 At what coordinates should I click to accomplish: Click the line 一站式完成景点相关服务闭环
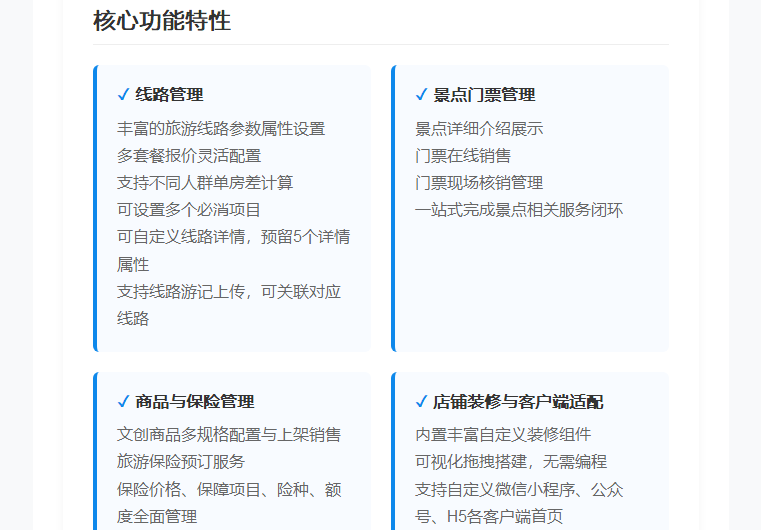click(519, 210)
